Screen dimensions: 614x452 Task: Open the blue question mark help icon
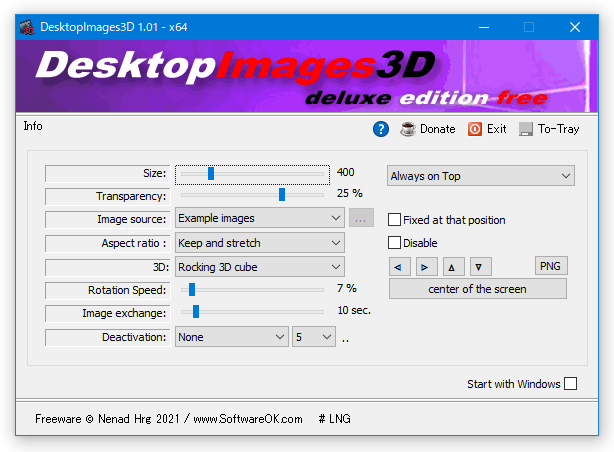coord(381,129)
